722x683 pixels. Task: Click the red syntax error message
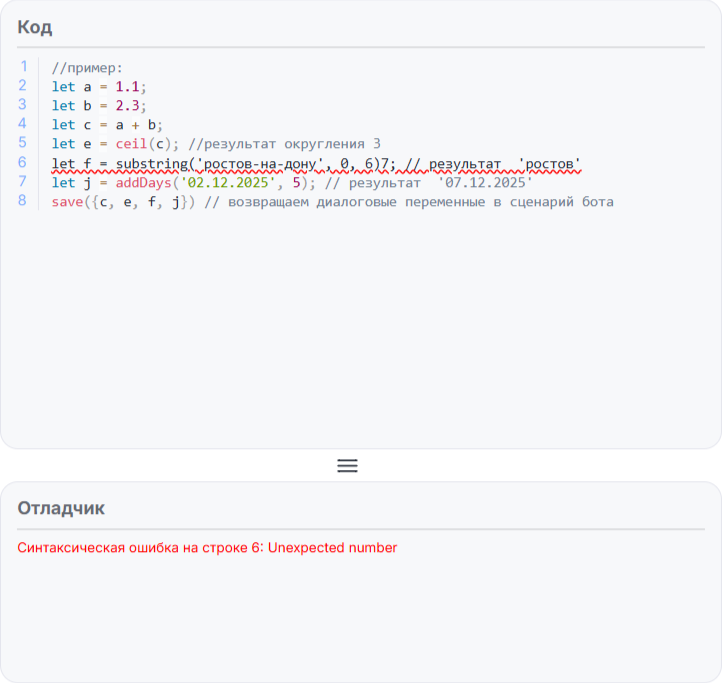(x=207, y=547)
